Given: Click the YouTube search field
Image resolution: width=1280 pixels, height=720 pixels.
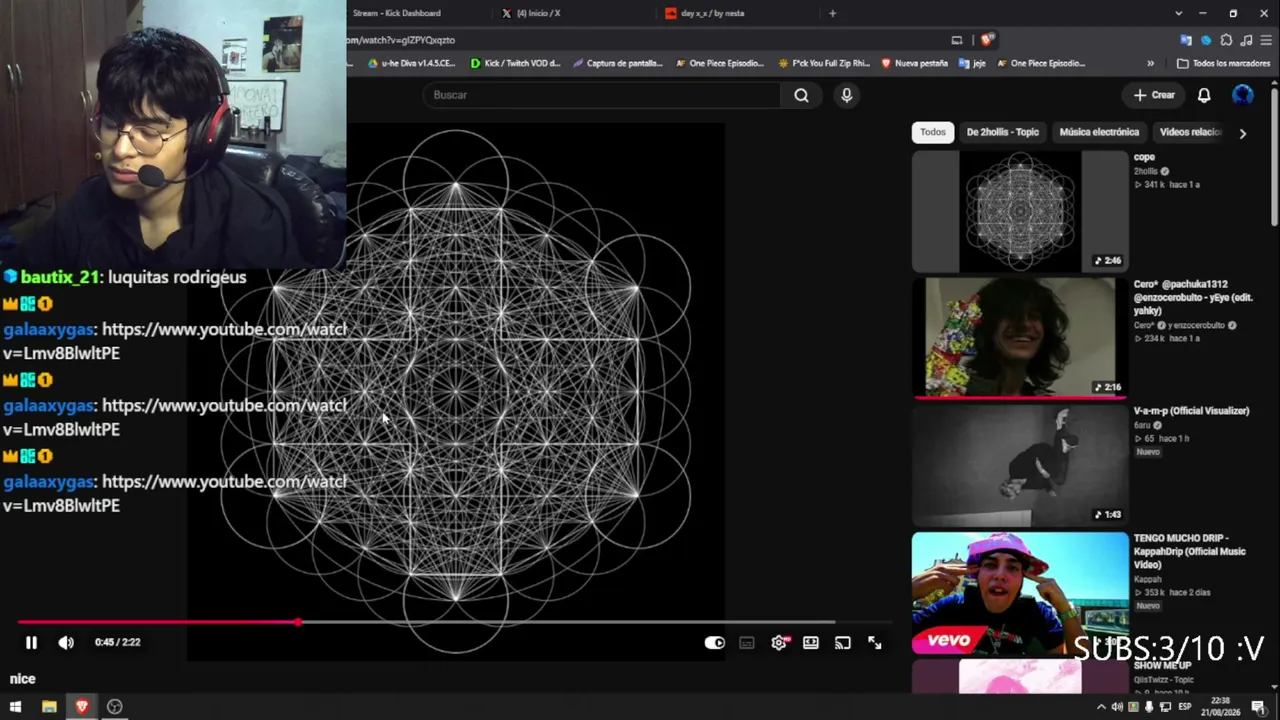Looking at the screenshot, I should point(602,95).
